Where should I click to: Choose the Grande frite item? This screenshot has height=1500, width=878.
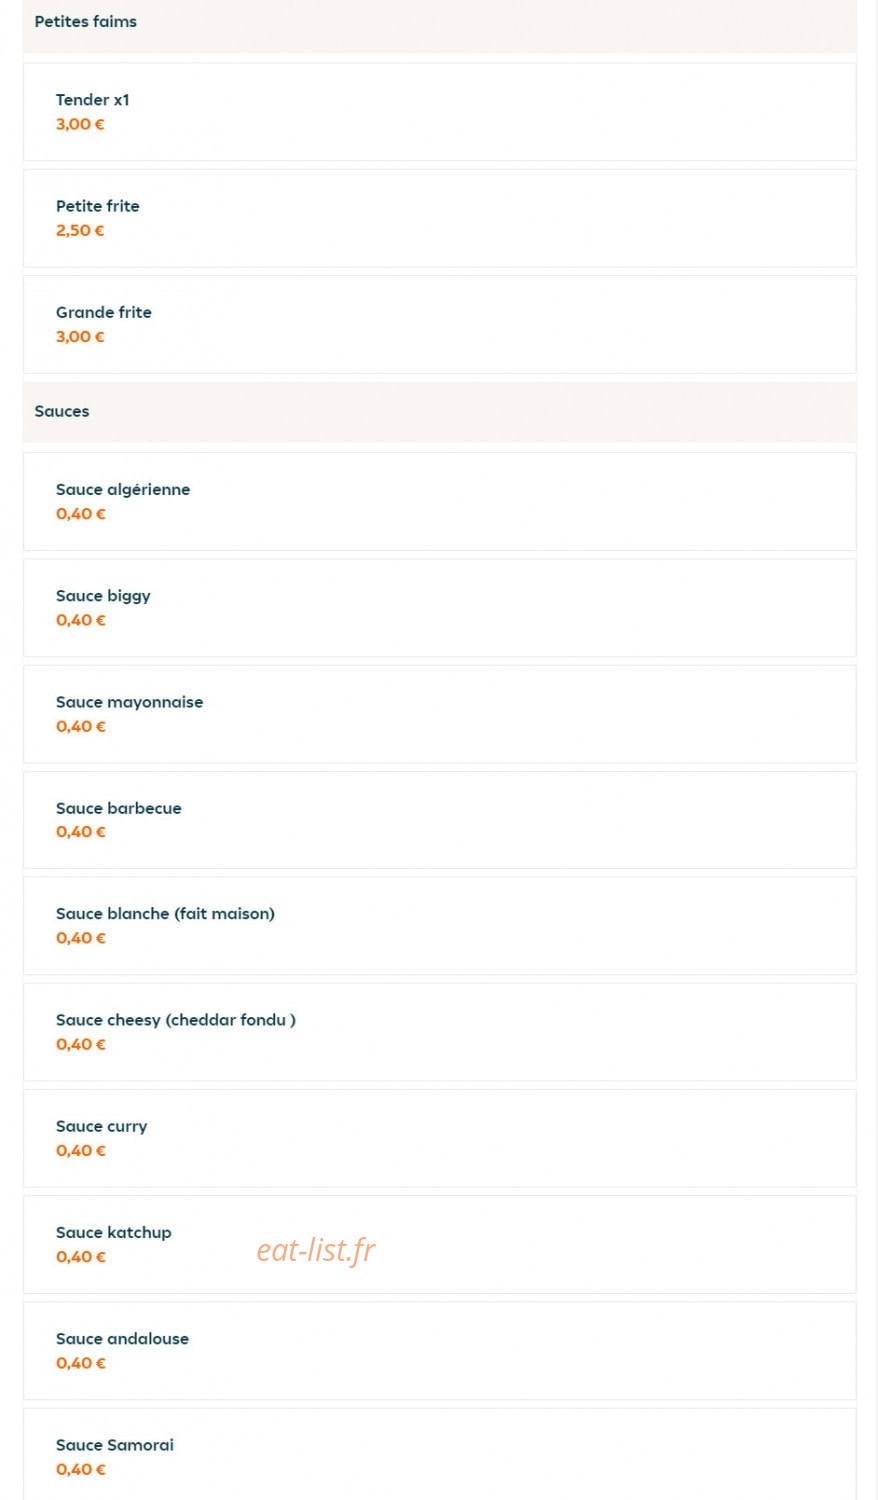[439, 324]
